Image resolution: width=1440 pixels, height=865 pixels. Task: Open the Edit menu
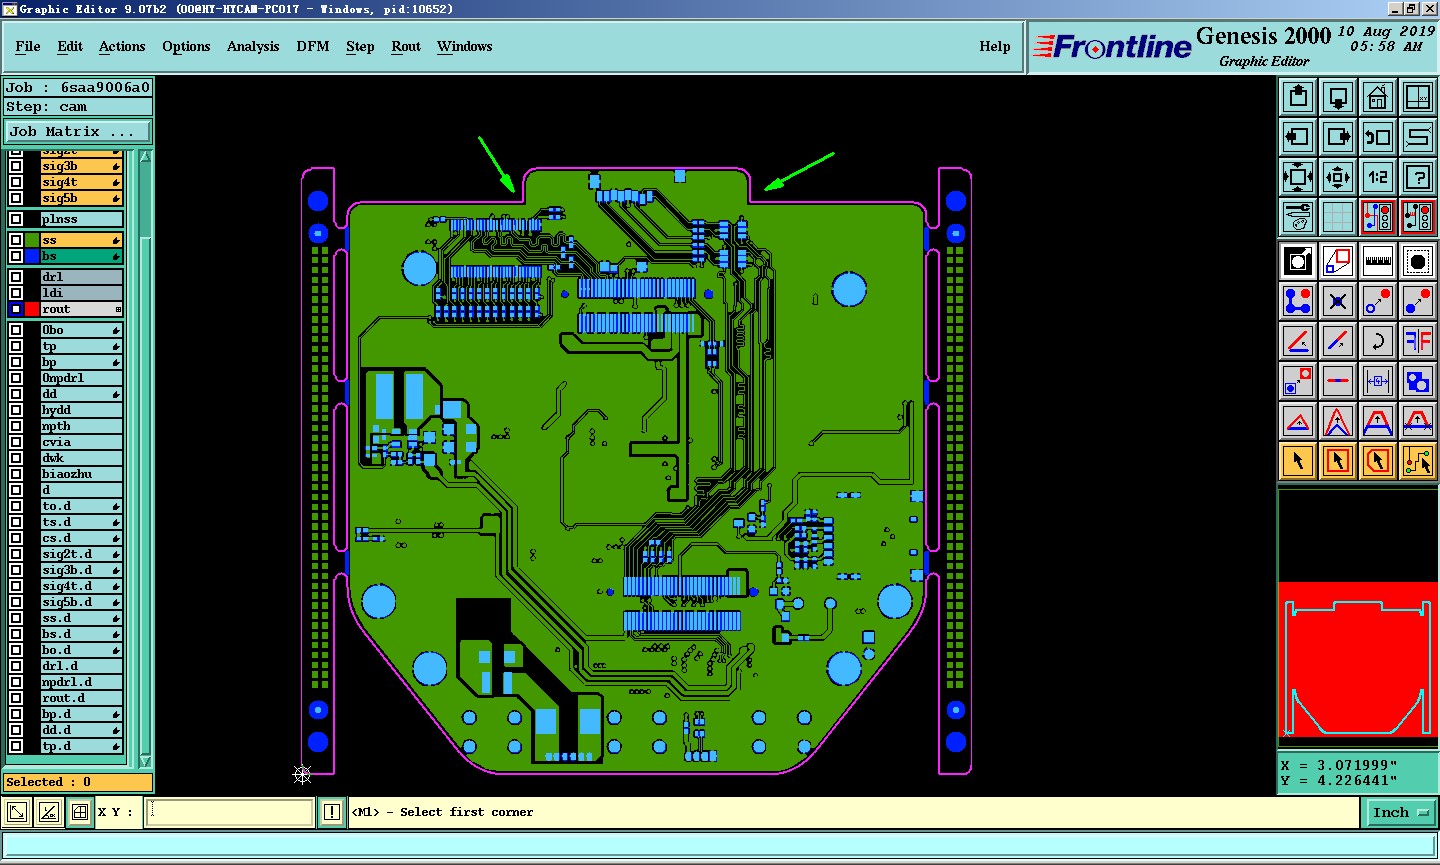[70, 46]
